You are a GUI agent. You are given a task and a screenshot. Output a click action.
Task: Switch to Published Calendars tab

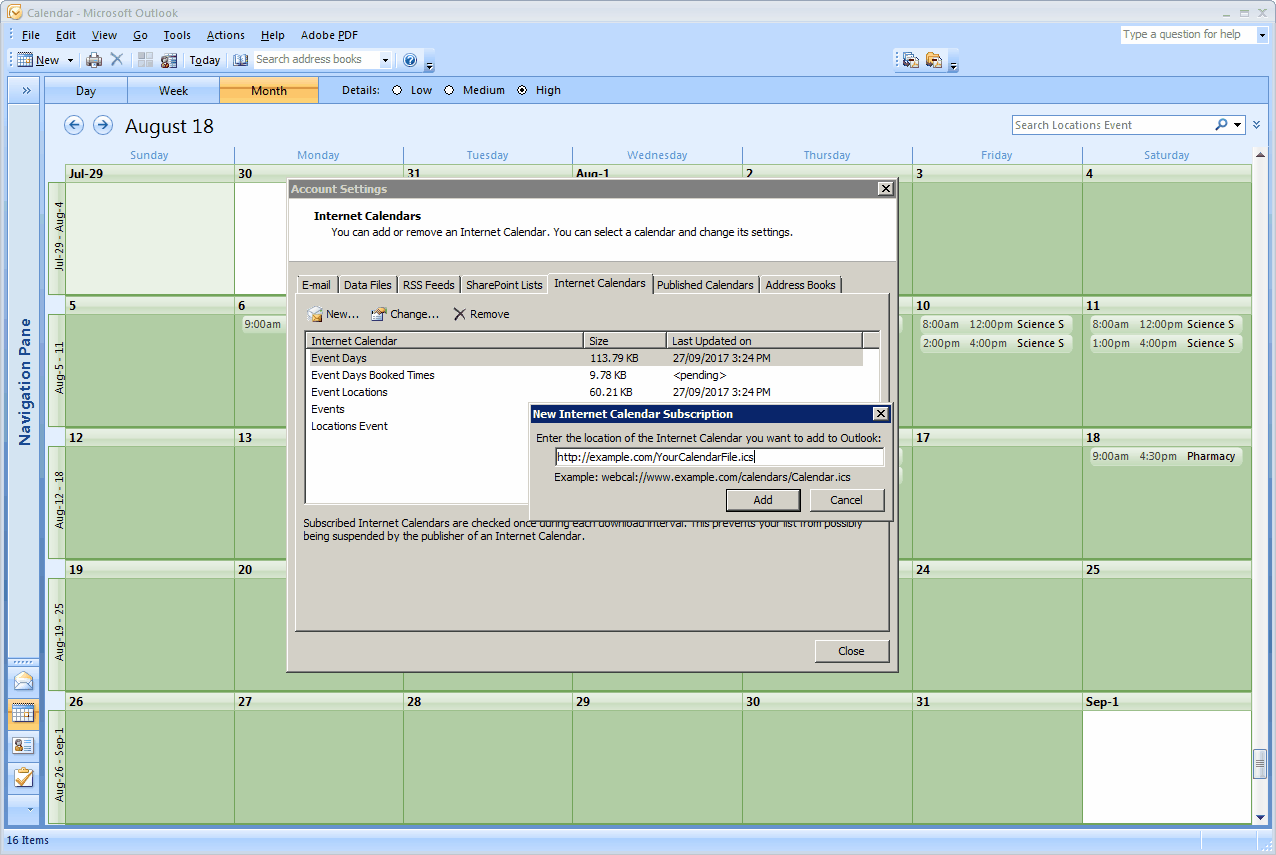coord(705,285)
